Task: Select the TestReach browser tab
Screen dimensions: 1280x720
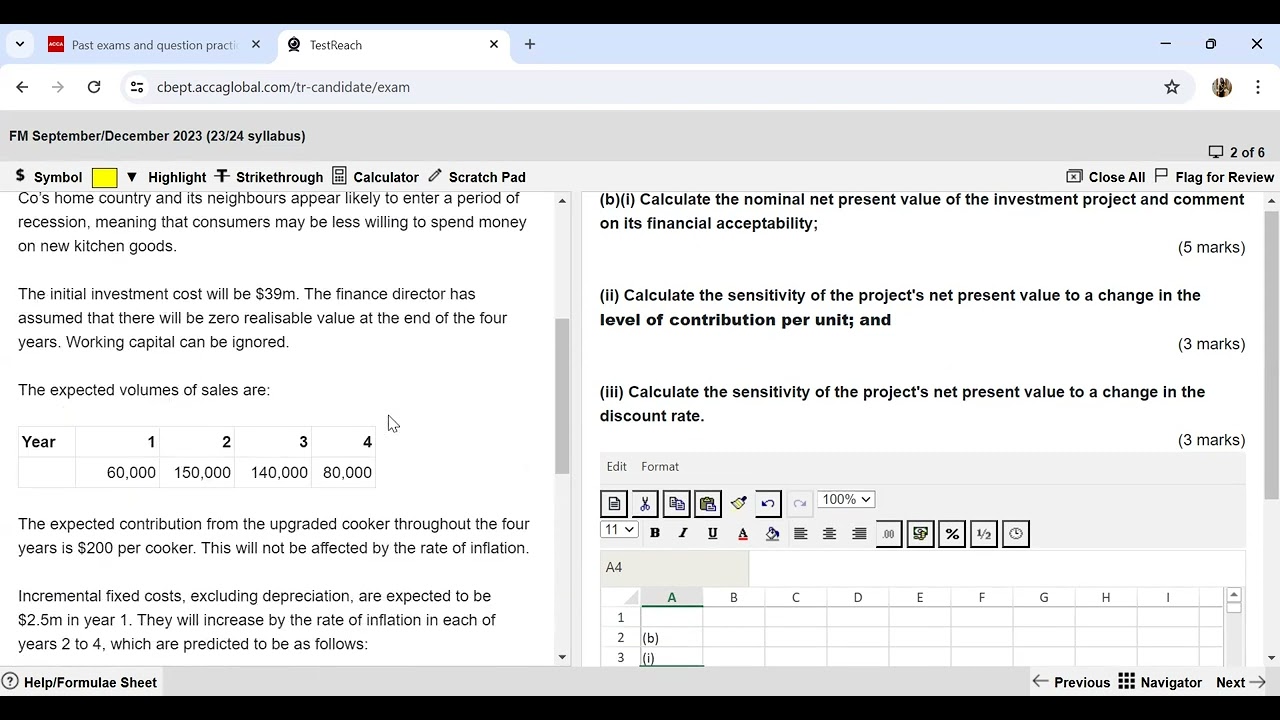Action: (x=392, y=45)
